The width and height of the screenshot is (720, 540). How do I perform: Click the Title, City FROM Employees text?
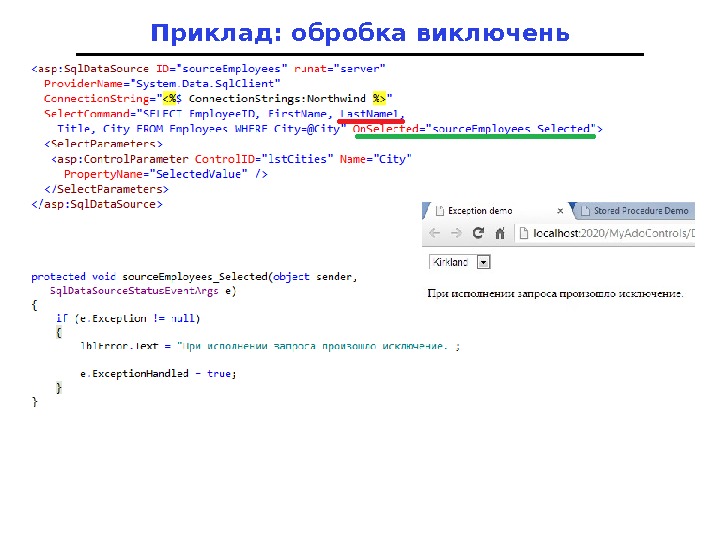pos(142,129)
